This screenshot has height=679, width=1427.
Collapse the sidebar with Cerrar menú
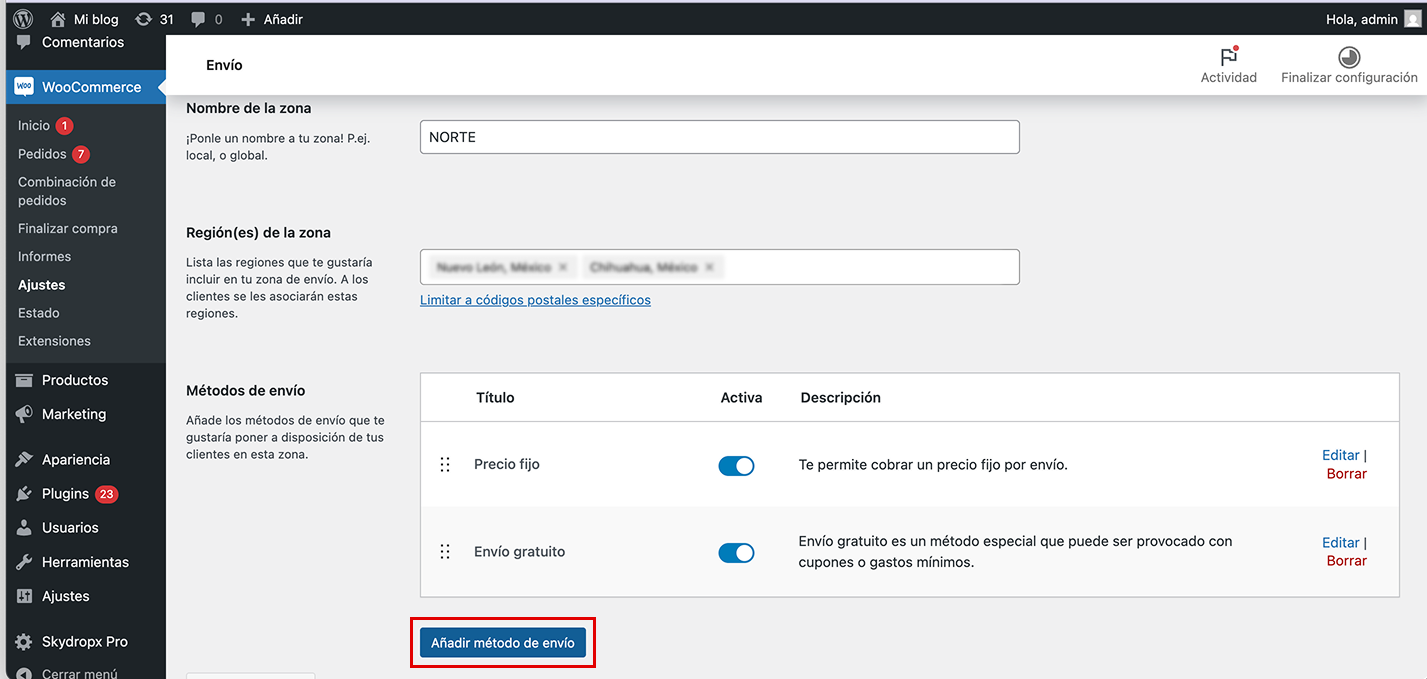68,673
